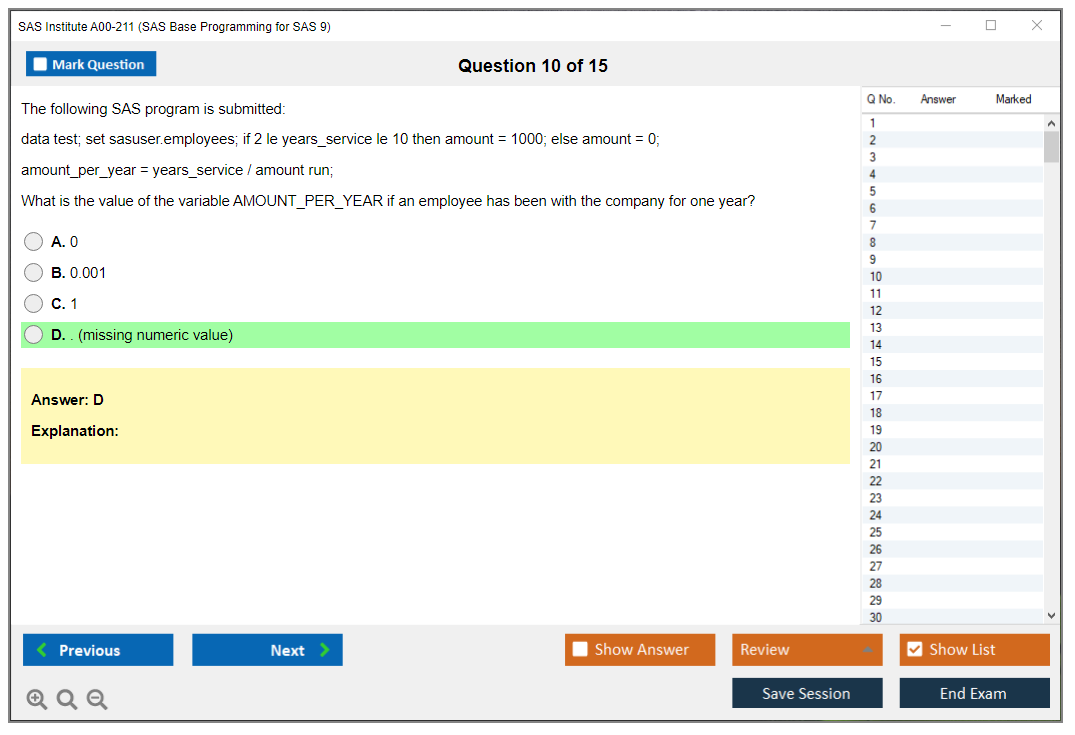Advance to the Next question
Viewport: 1075px width, 735px height.
coord(267,650)
